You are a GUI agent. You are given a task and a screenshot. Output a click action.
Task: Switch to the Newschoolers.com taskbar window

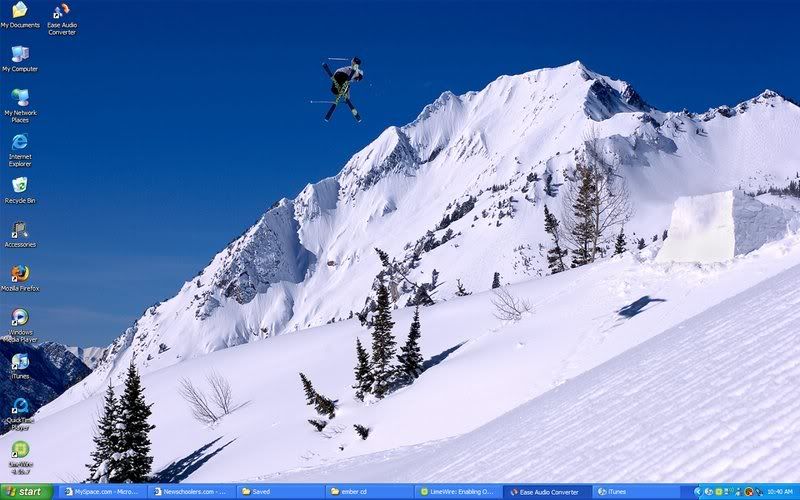(192, 492)
